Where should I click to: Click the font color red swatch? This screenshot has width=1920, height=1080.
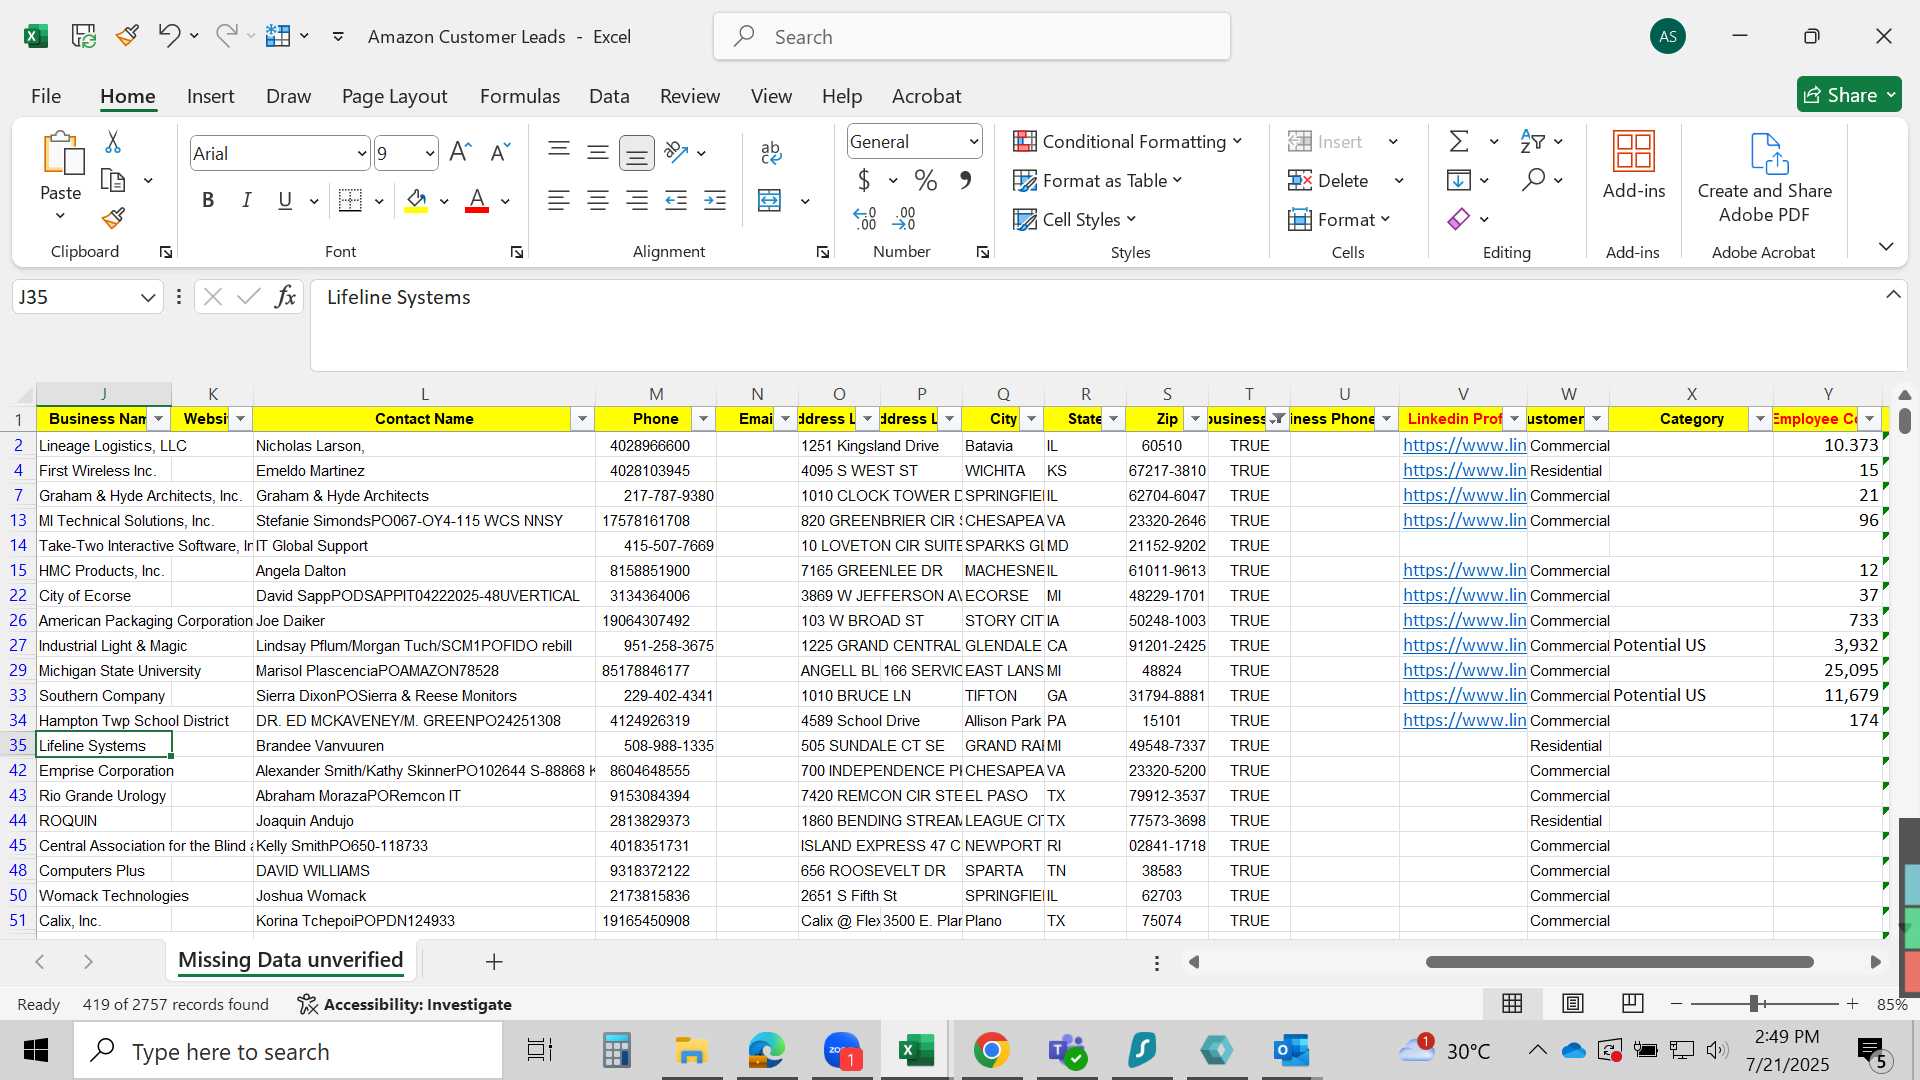[x=477, y=200]
